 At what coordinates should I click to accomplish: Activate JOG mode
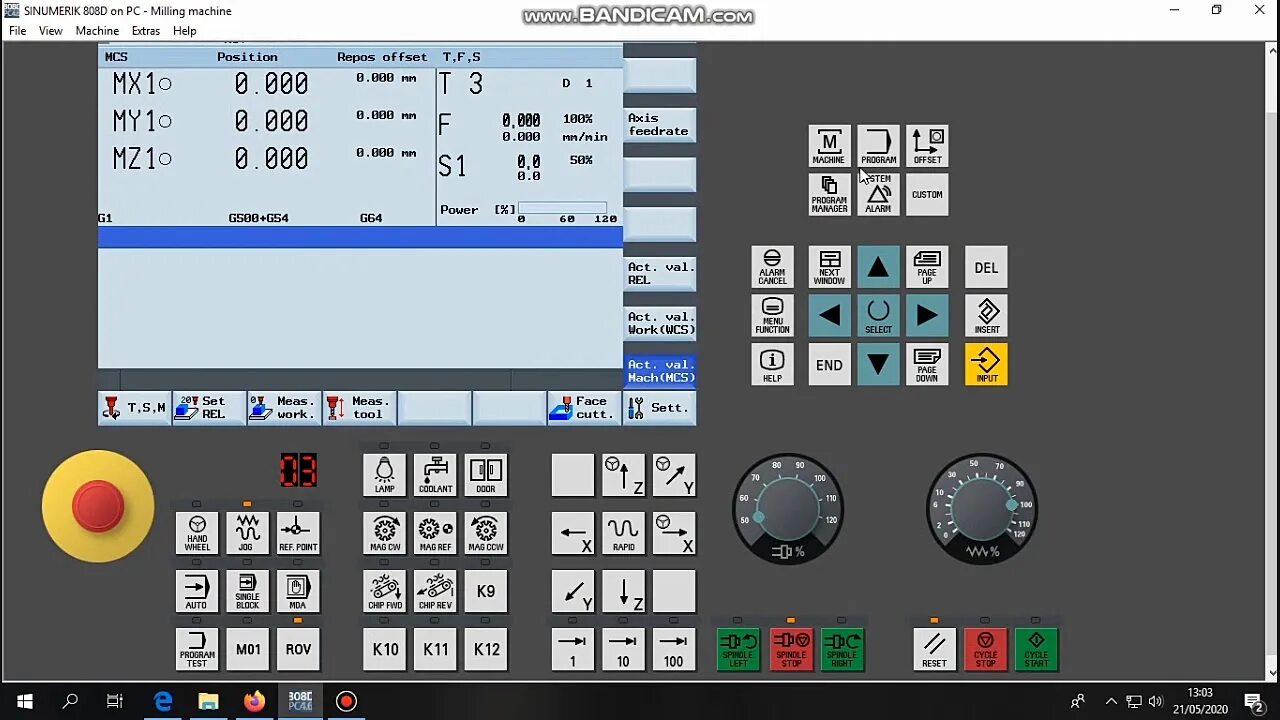[x=247, y=533]
